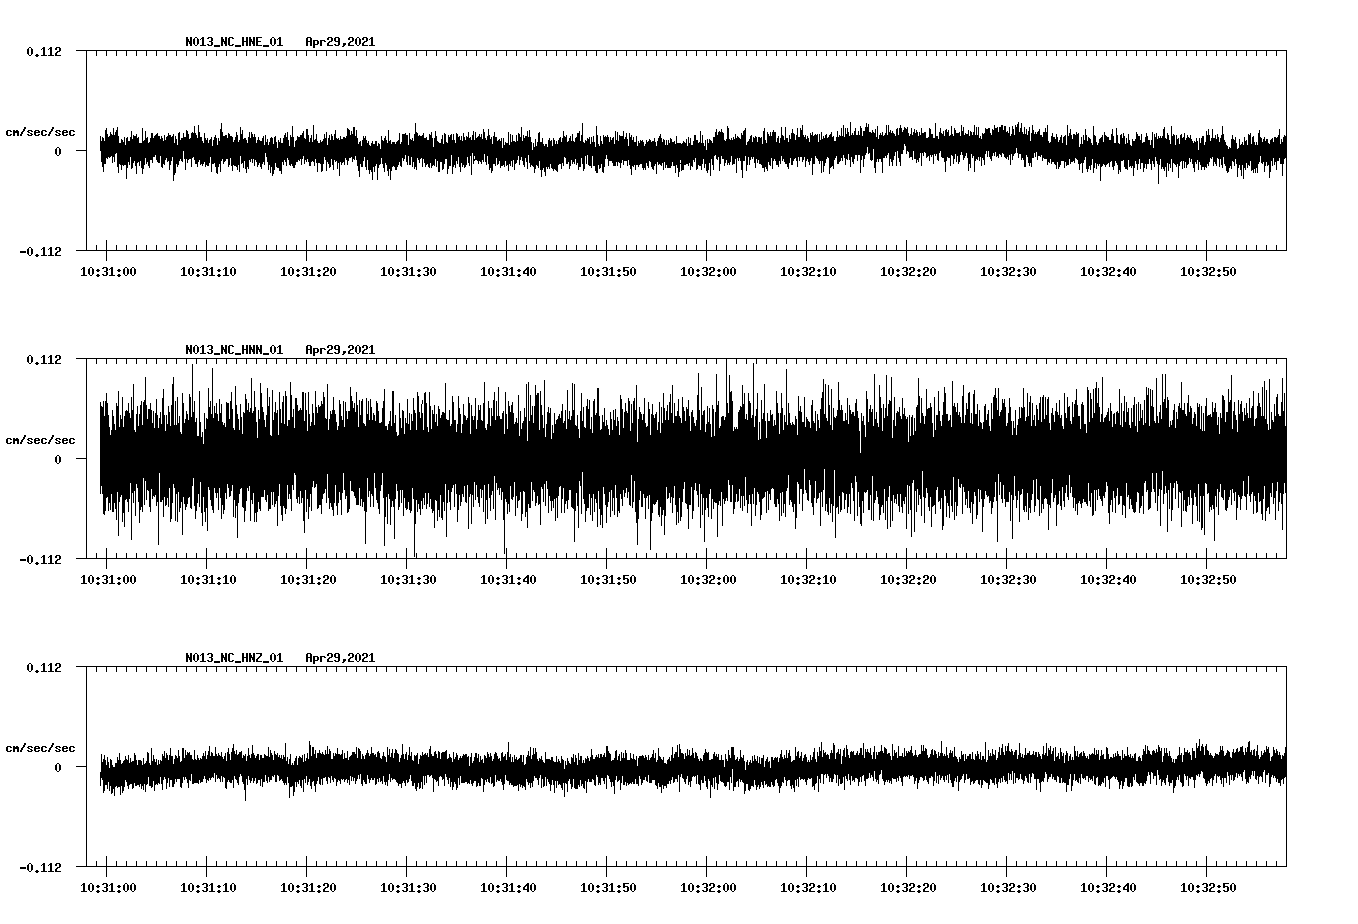Click the N013_NC_HNE_01 channel label
The width and height of the screenshot is (1358, 924).
(232, 42)
